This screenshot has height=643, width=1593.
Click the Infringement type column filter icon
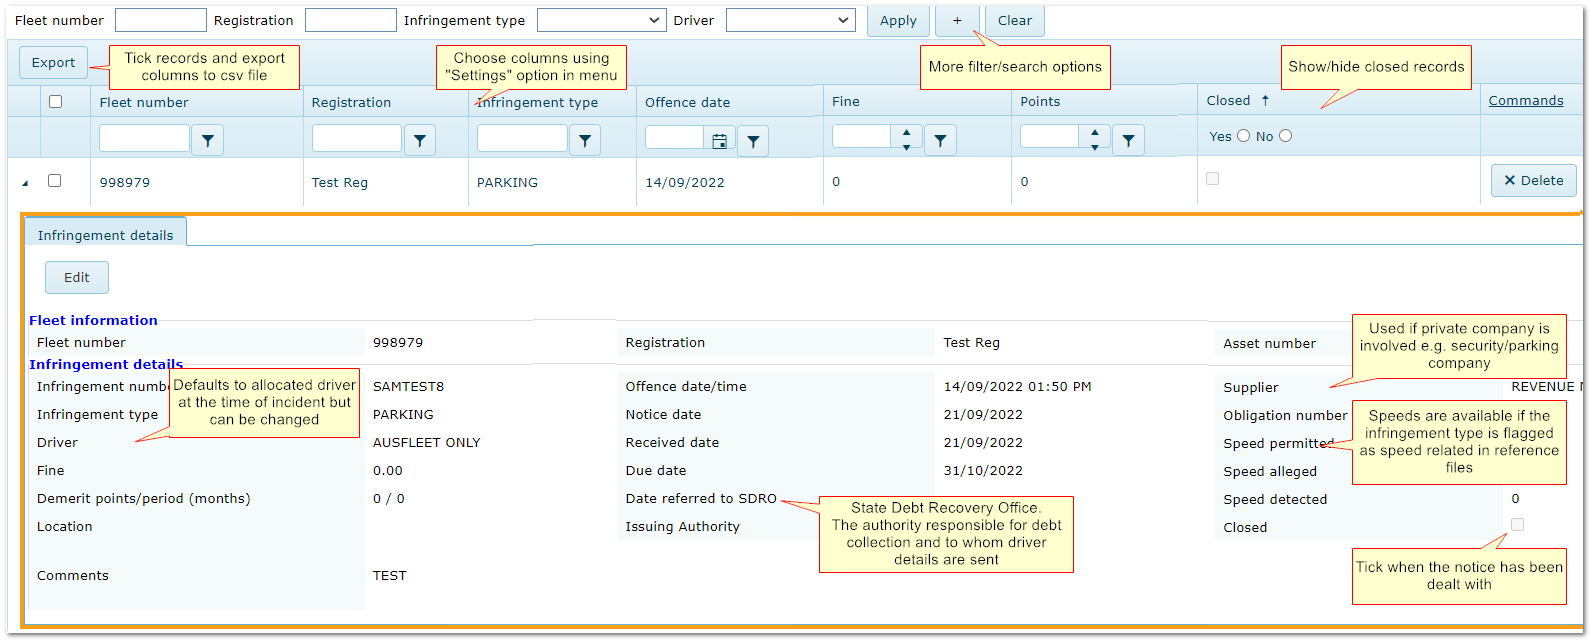pos(585,141)
